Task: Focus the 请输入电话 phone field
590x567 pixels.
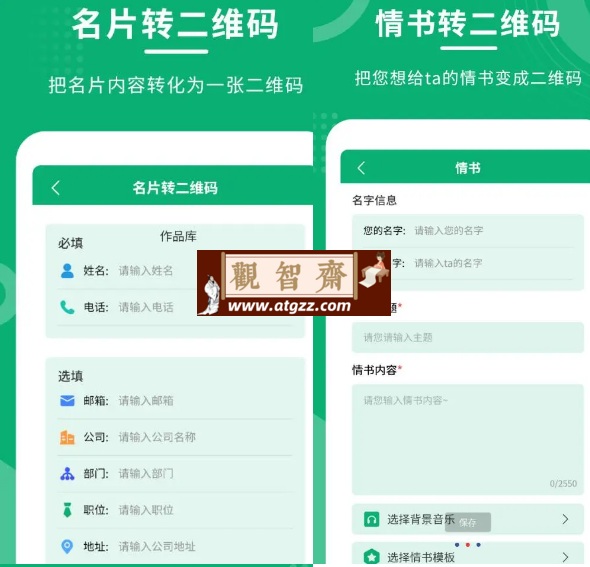Action: pos(146,307)
